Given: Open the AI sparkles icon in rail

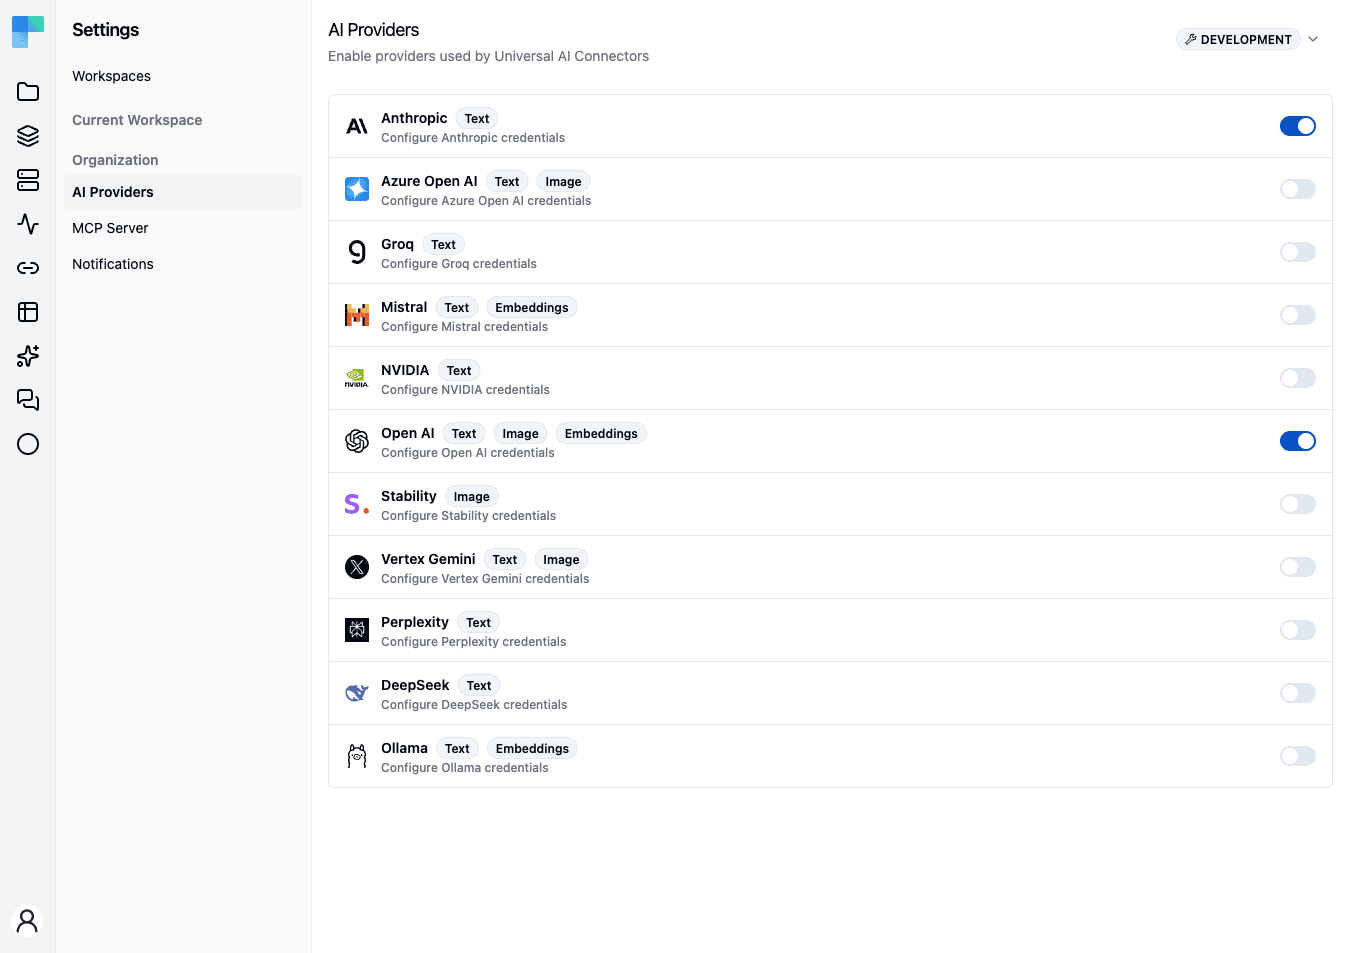Looking at the screenshot, I should pos(28,356).
